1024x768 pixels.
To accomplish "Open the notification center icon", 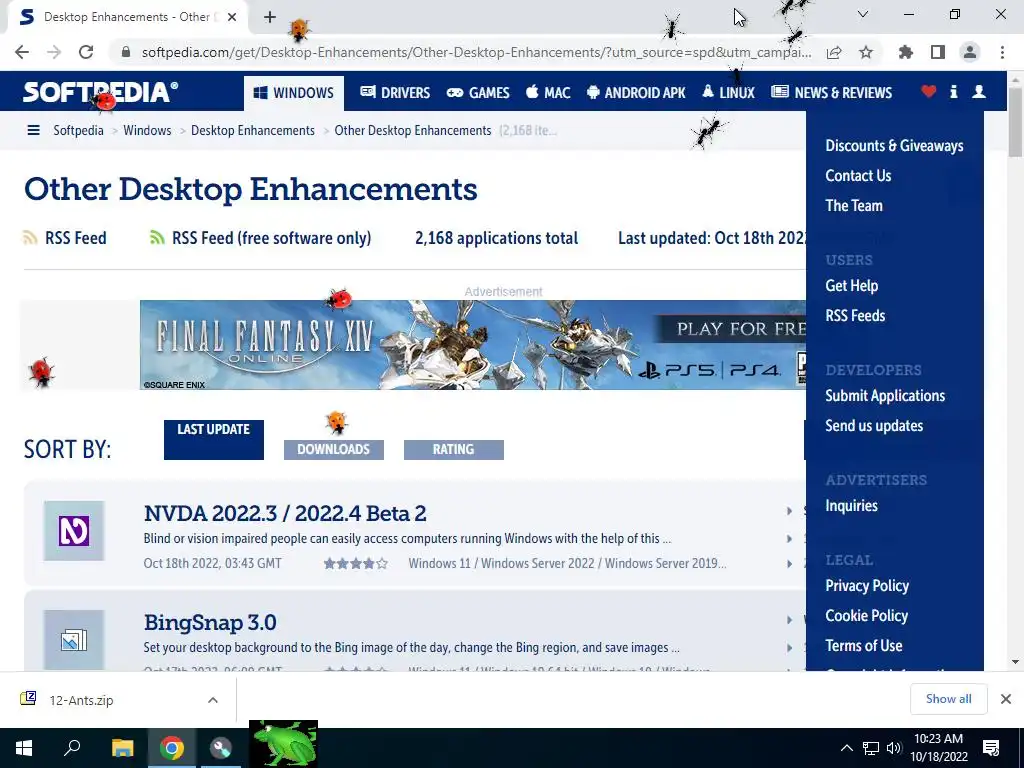I will (991, 748).
